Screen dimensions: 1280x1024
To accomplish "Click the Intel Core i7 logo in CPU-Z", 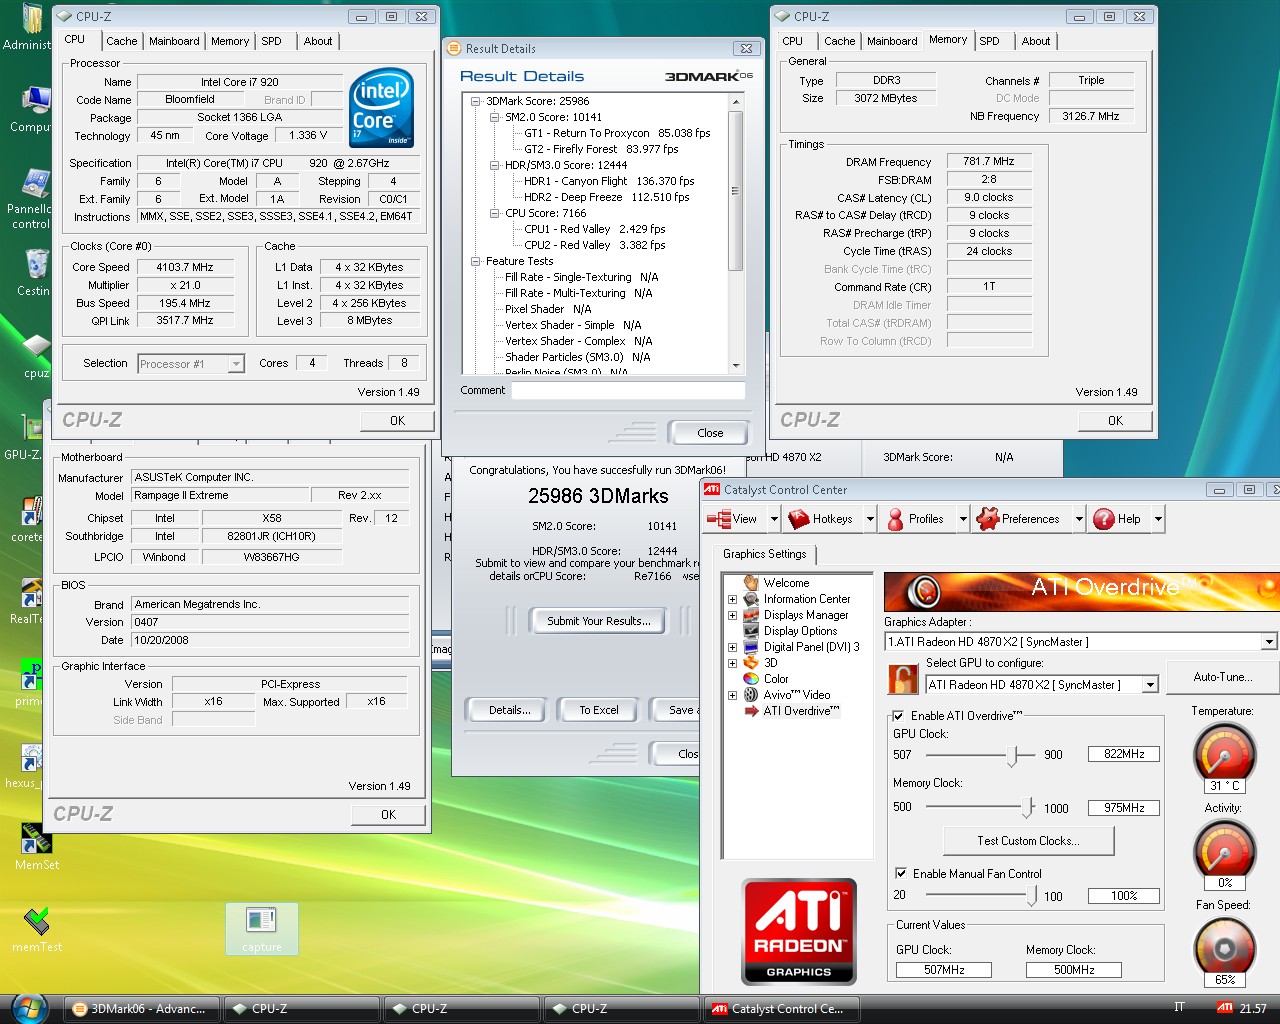I will click(382, 108).
